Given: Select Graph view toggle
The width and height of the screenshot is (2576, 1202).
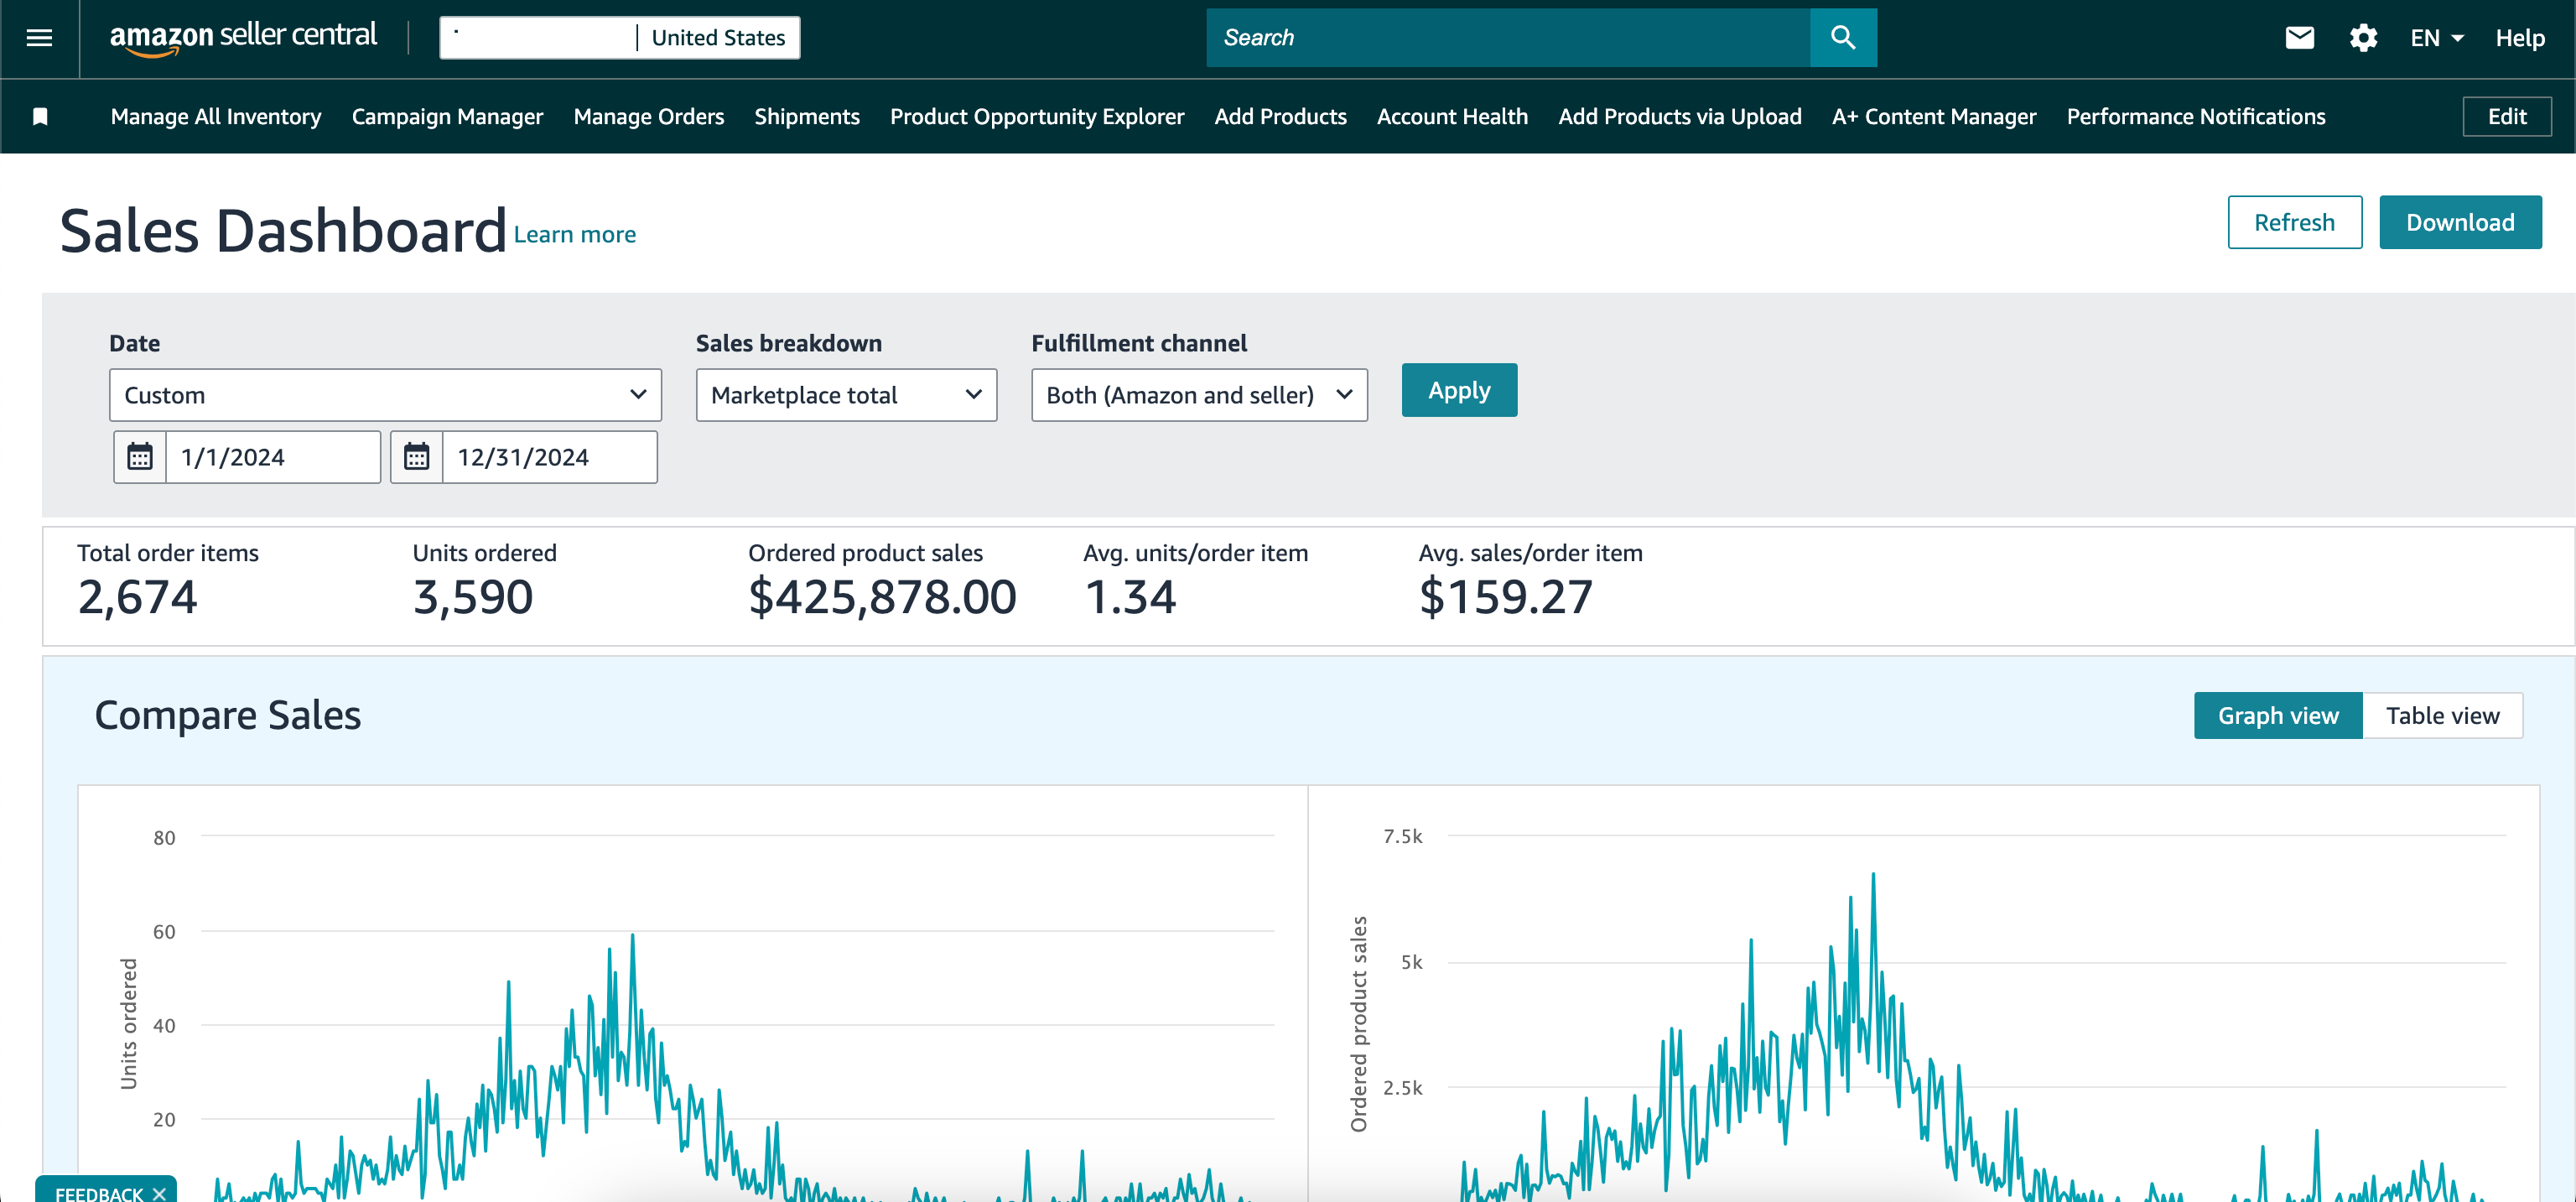Looking at the screenshot, I should [2277, 716].
